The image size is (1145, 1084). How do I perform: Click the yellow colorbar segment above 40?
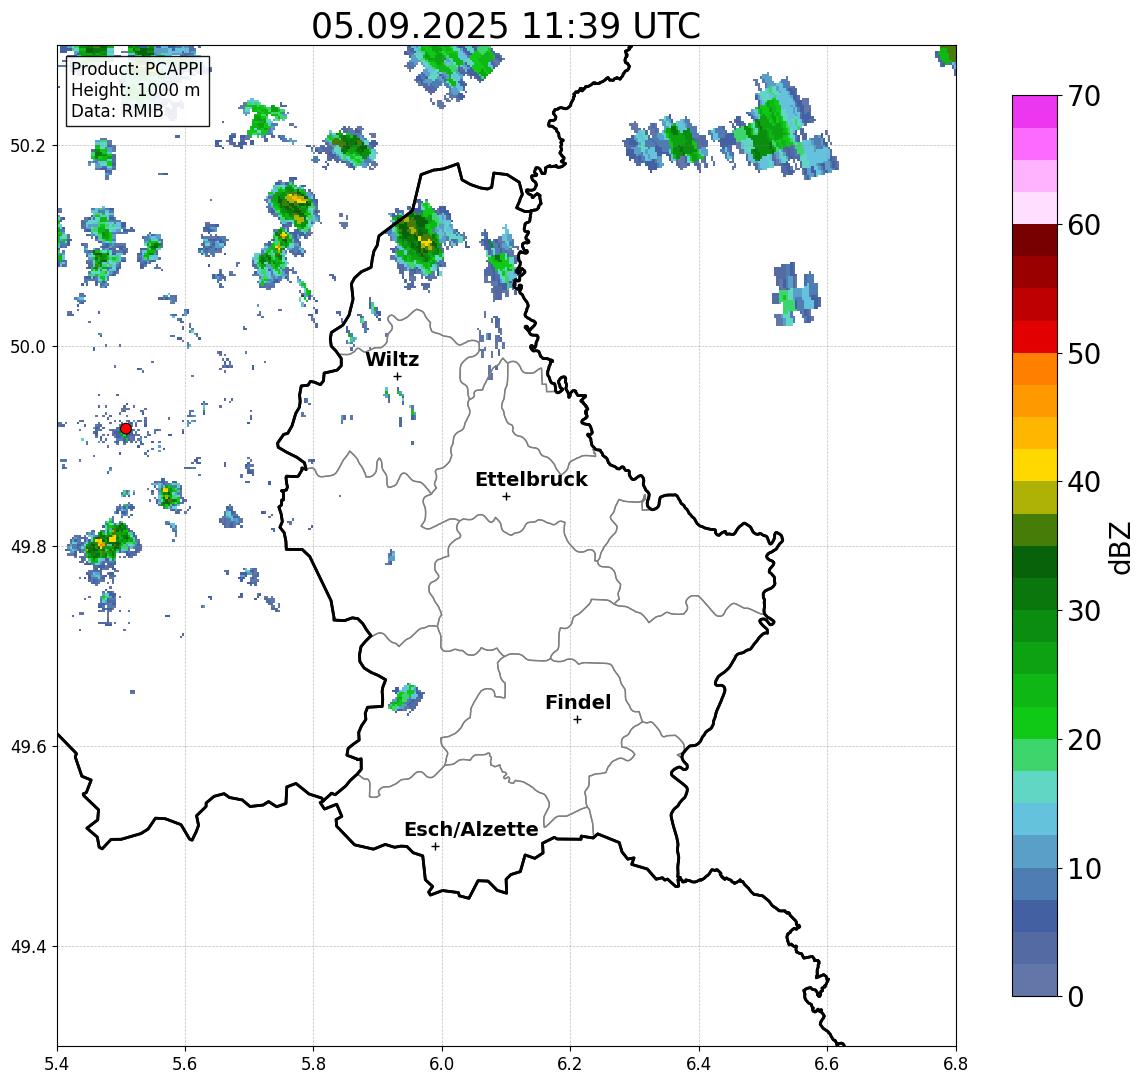point(1035,465)
